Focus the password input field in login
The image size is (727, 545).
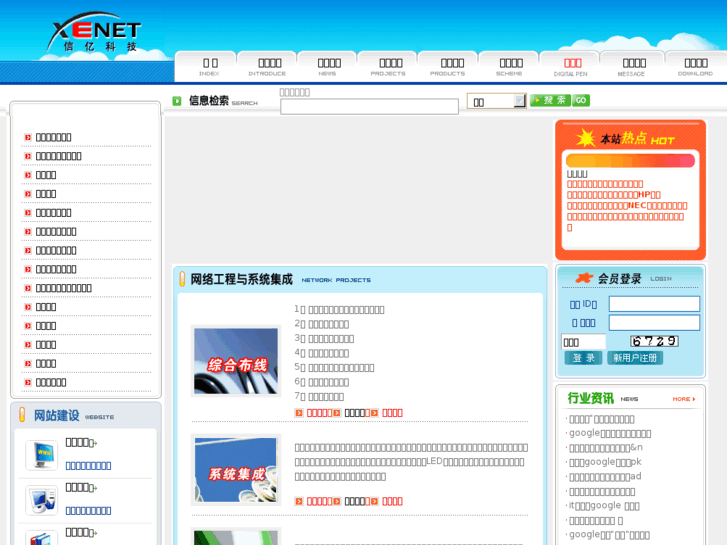654,323
